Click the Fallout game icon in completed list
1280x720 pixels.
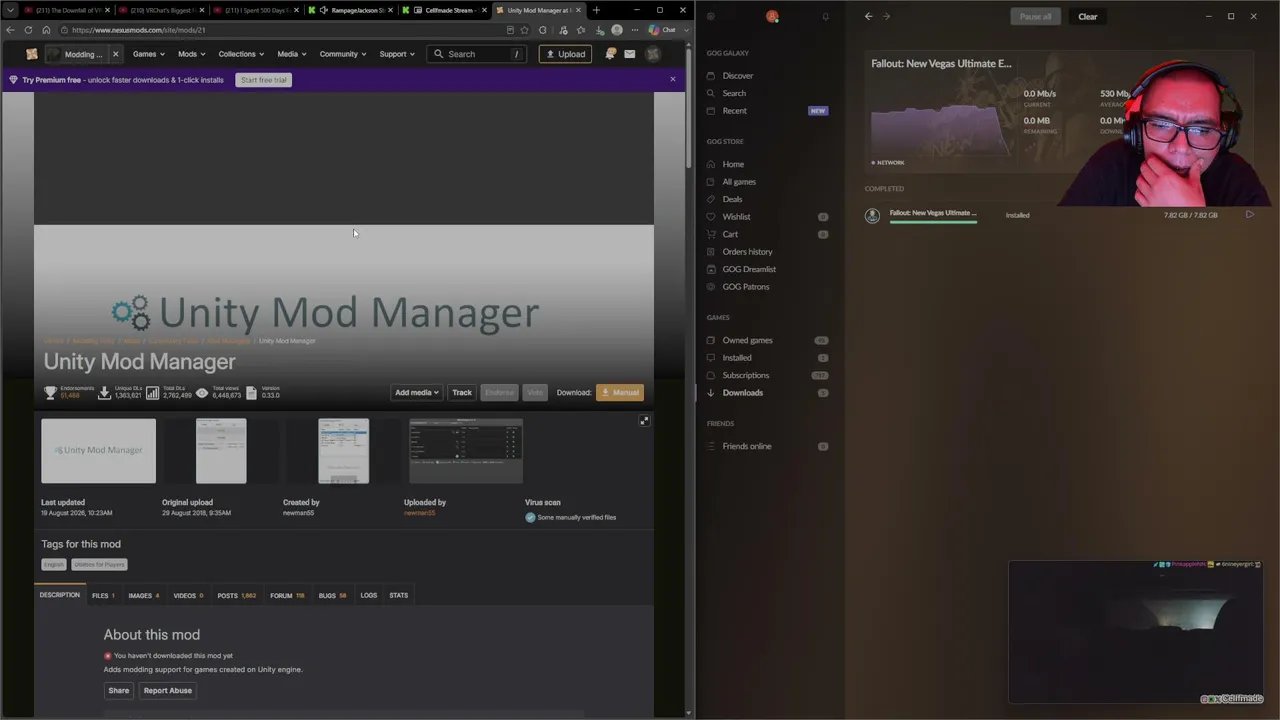[x=872, y=215]
